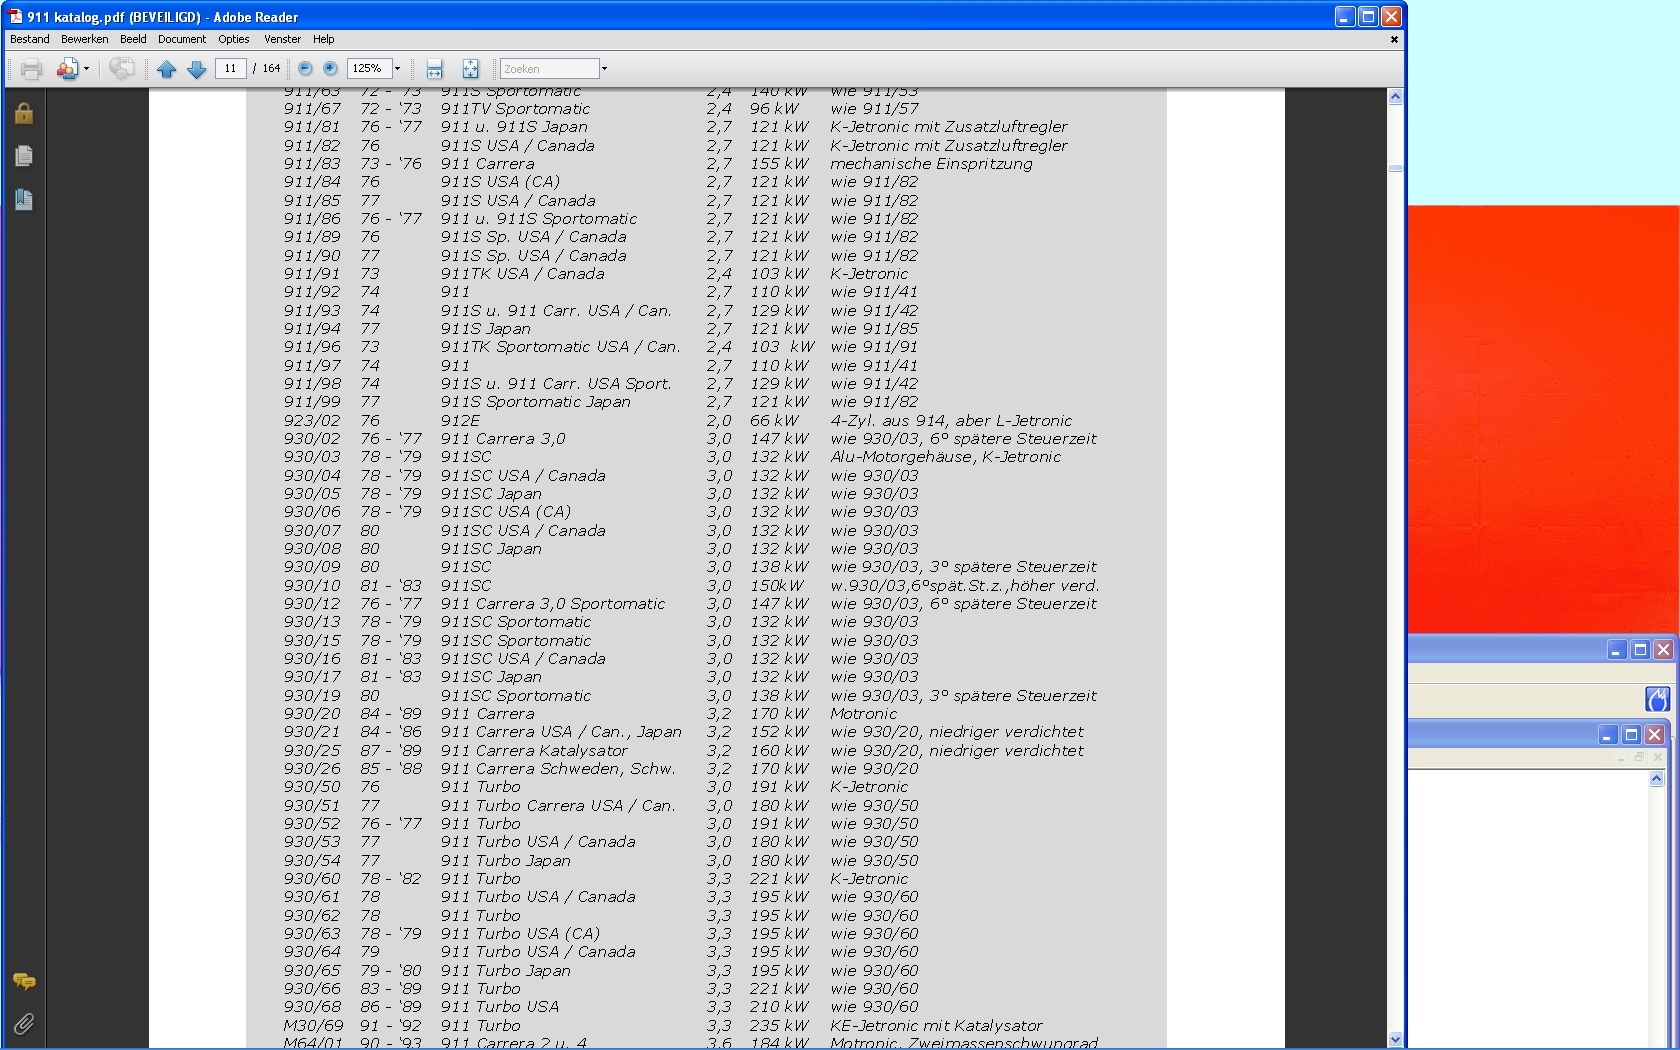The height and width of the screenshot is (1050, 1680).
Task: Open the Pages panel in the sidebar
Action: [x=24, y=156]
